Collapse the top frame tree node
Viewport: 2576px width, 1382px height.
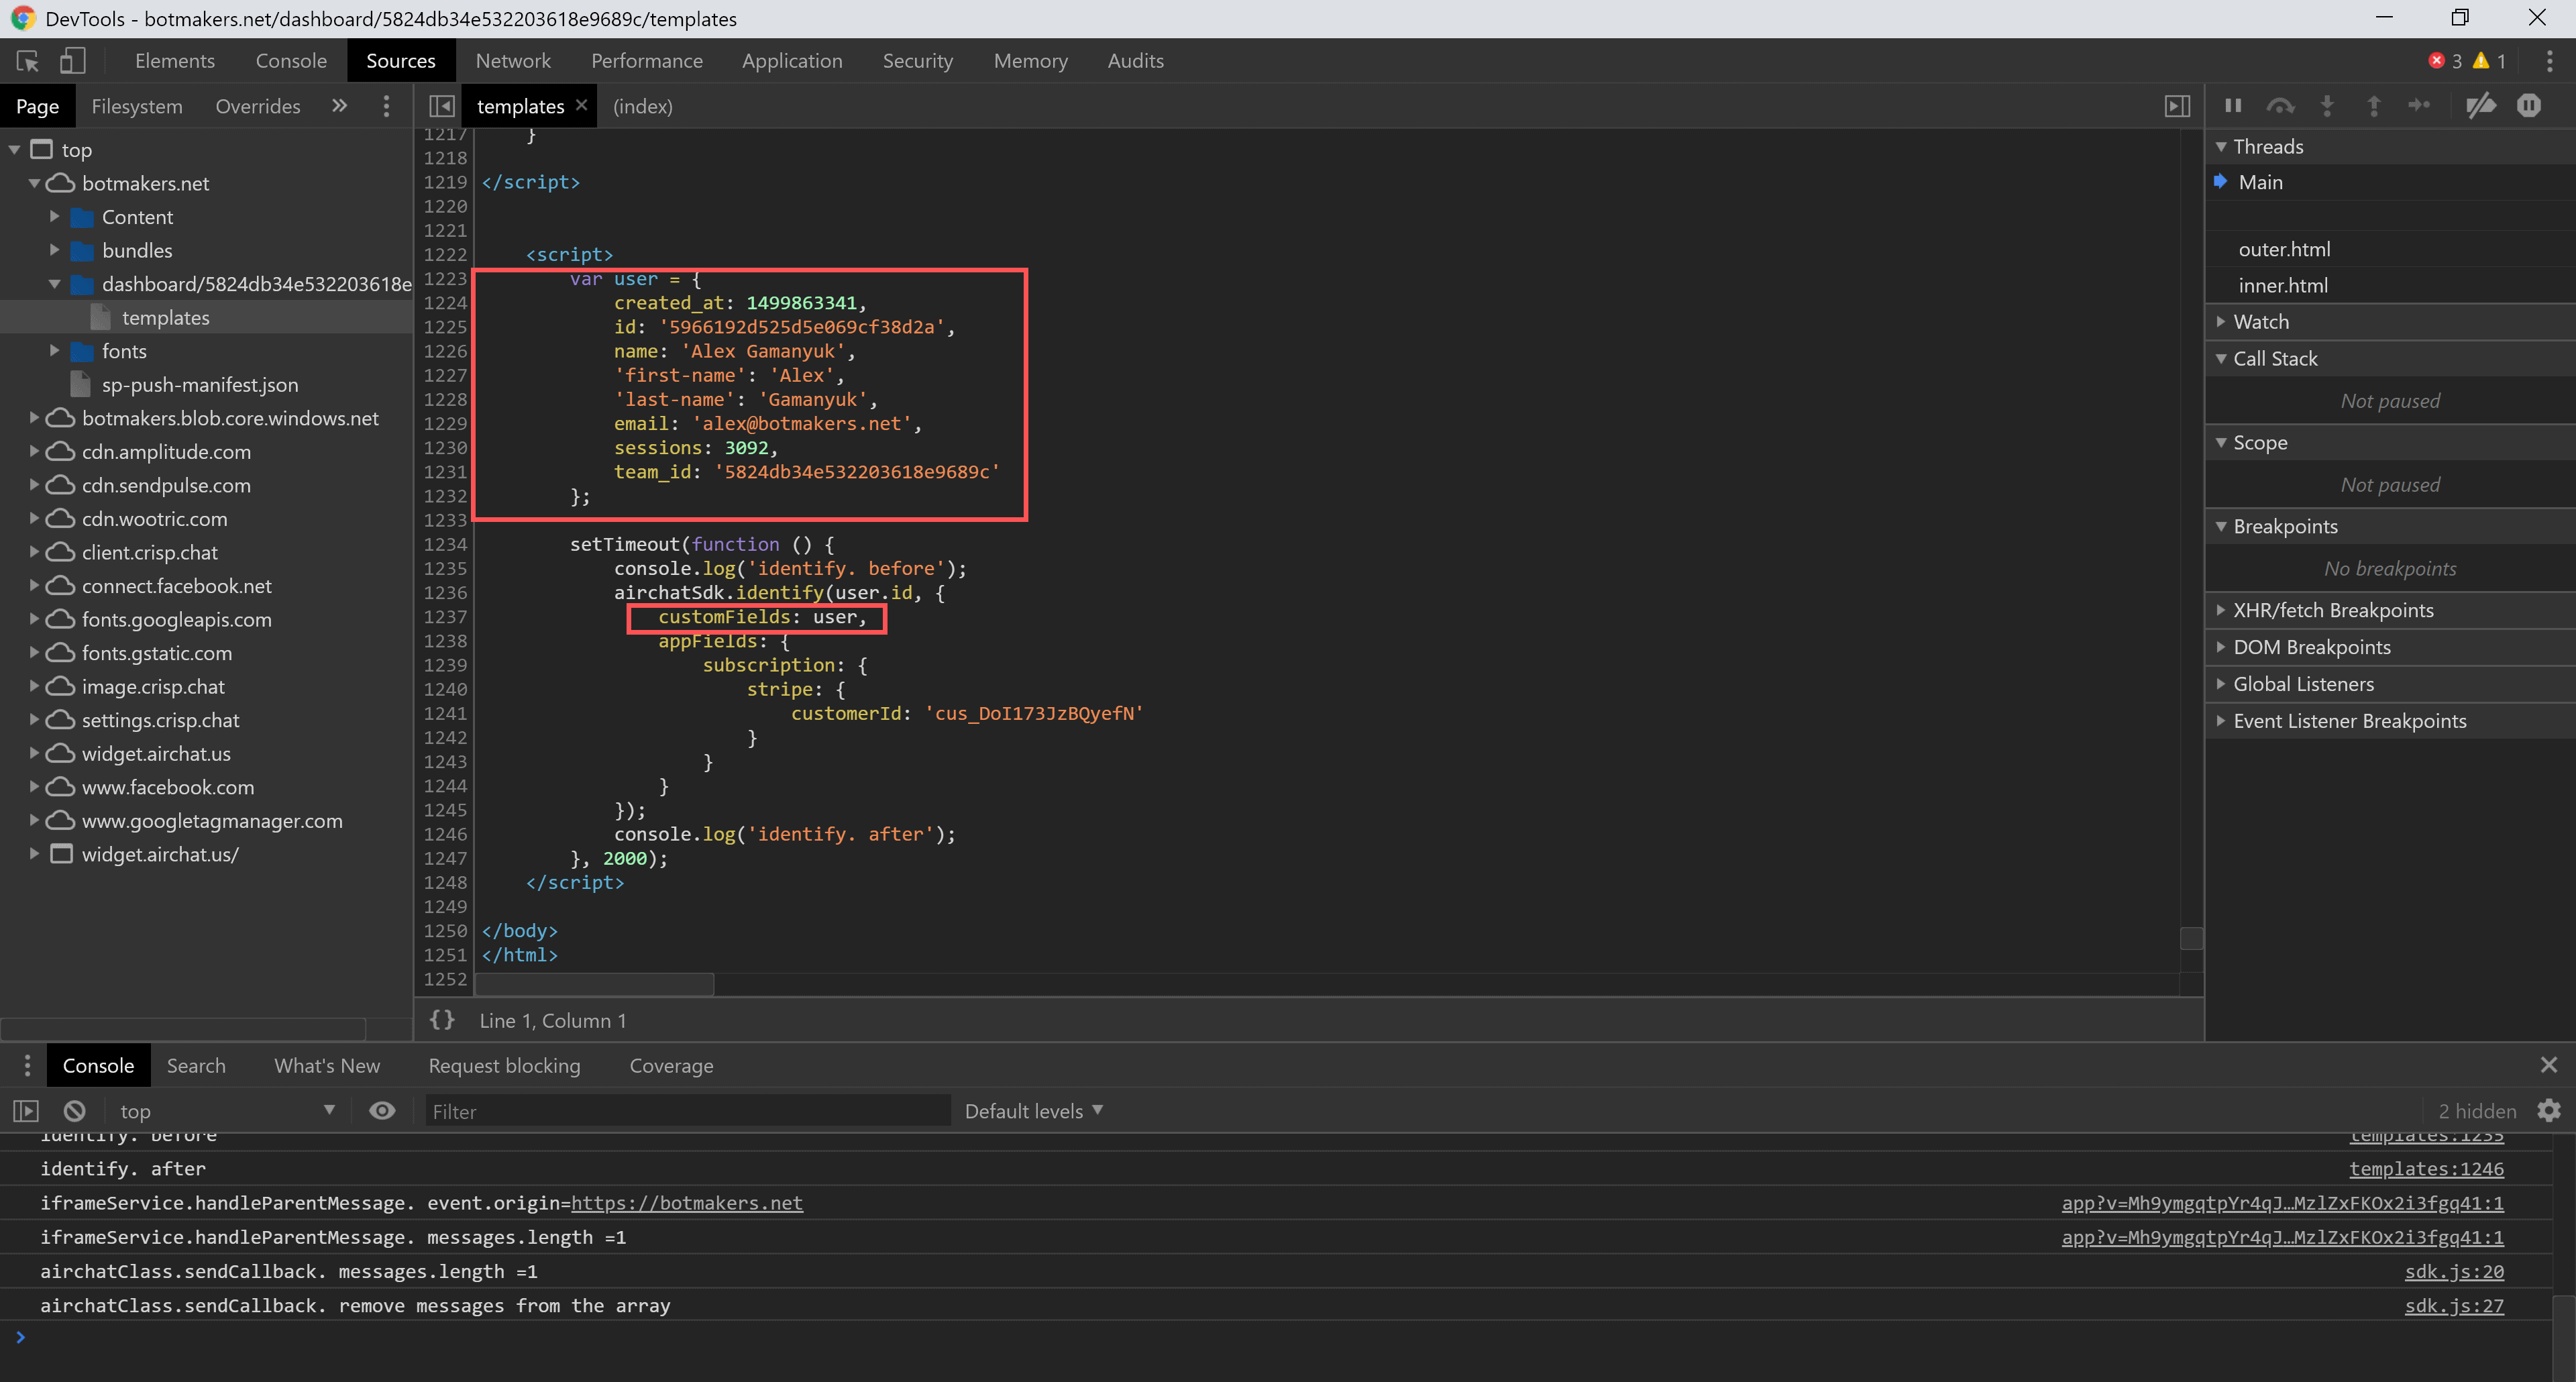14,150
